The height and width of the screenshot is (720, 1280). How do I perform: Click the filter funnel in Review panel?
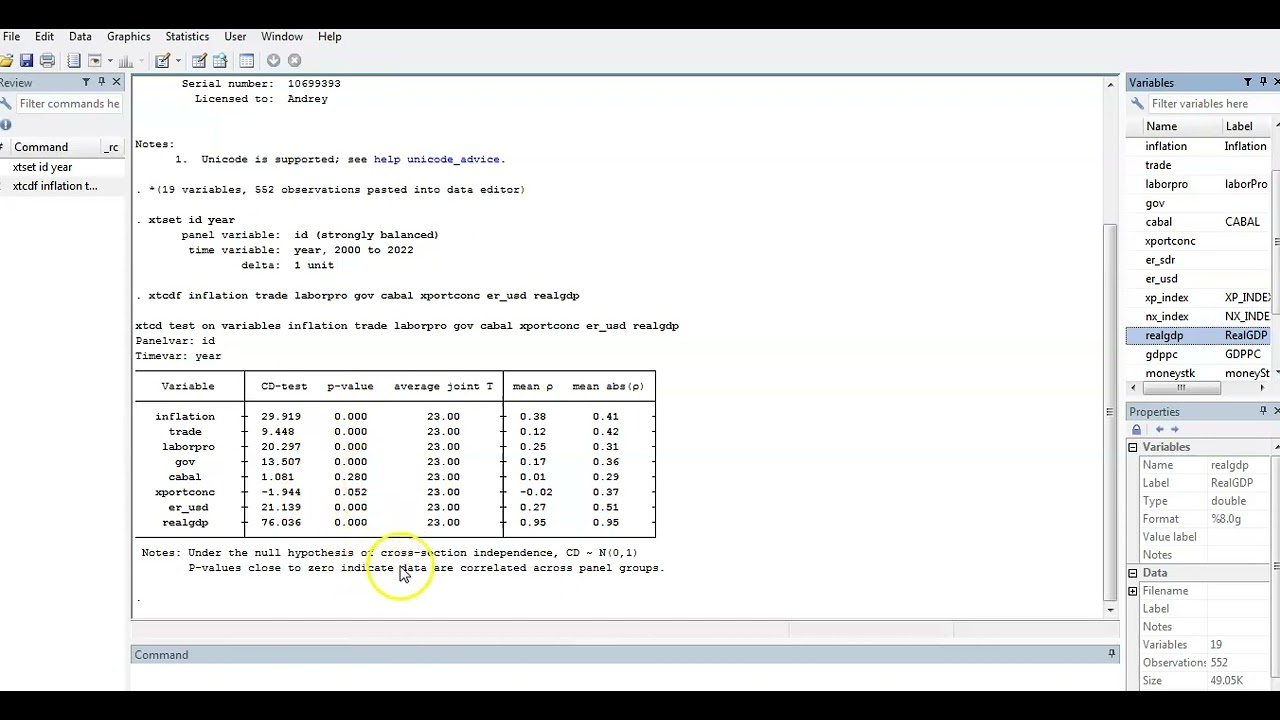(86, 82)
